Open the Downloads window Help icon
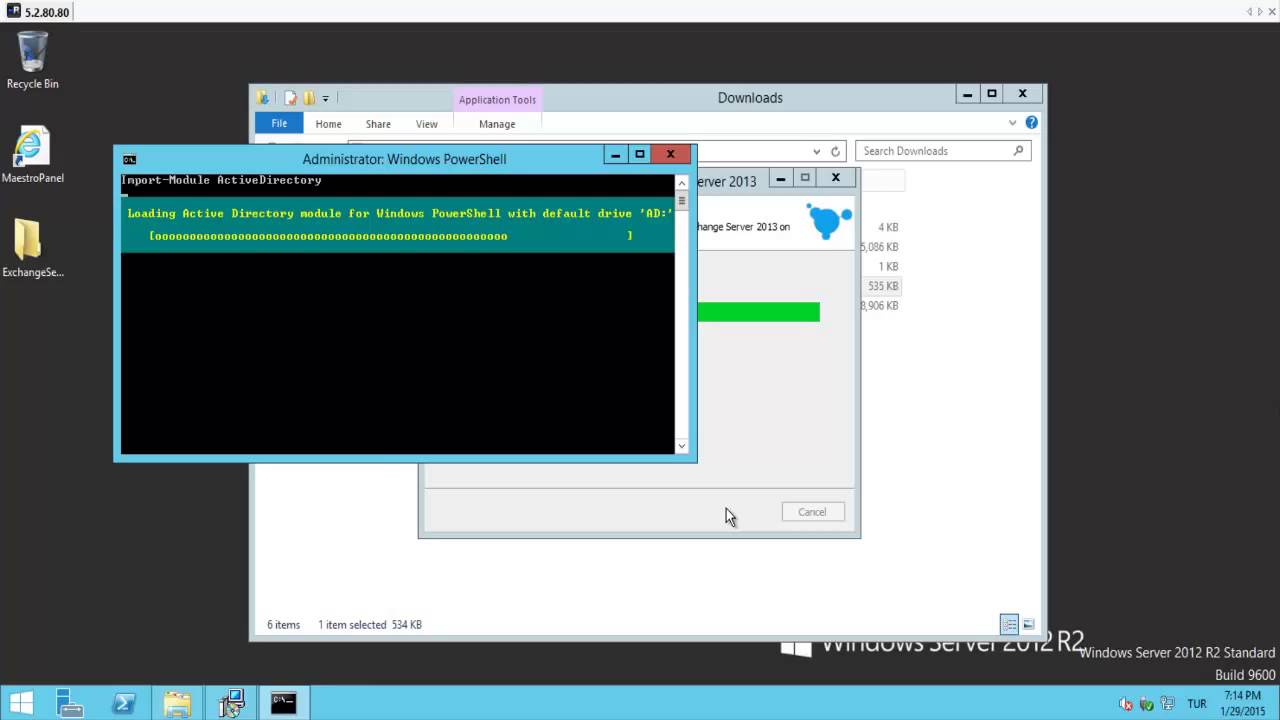Image resolution: width=1280 pixels, height=720 pixels. 1031,123
